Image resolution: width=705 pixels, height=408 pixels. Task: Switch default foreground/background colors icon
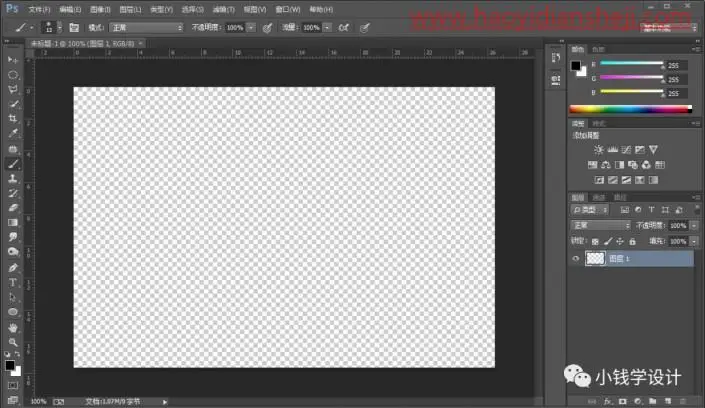click(x=8, y=354)
